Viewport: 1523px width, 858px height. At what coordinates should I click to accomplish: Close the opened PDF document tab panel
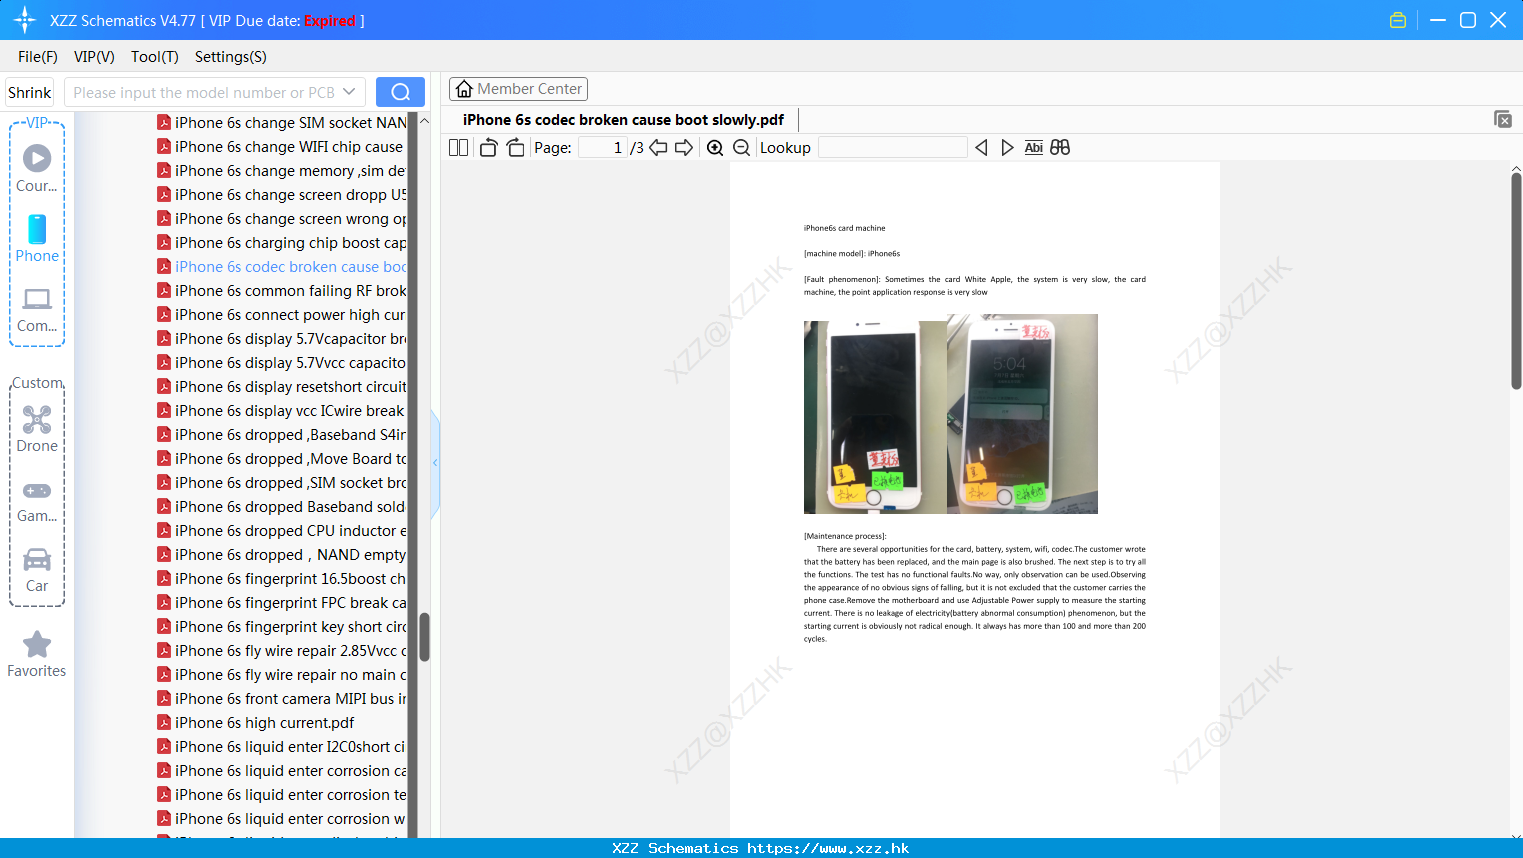[x=1503, y=119]
